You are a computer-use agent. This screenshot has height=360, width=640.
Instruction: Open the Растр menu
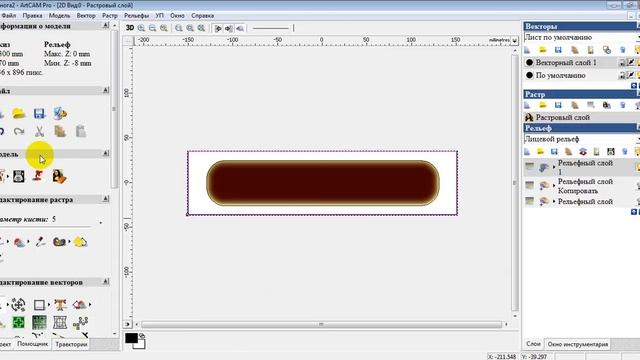point(110,16)
